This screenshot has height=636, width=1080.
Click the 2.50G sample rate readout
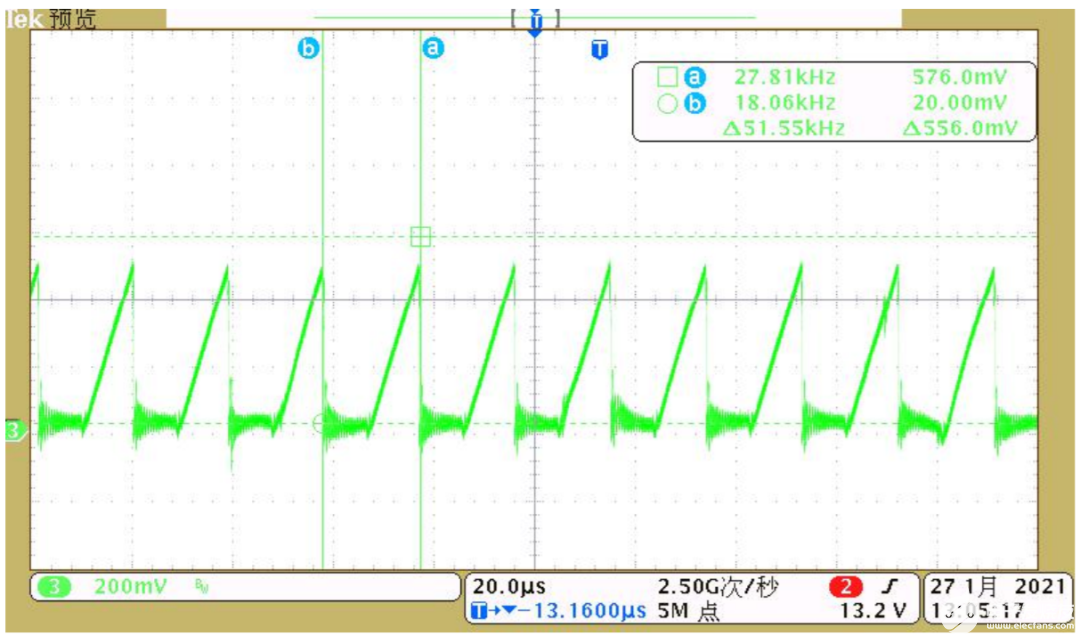[x=718, y=587]
